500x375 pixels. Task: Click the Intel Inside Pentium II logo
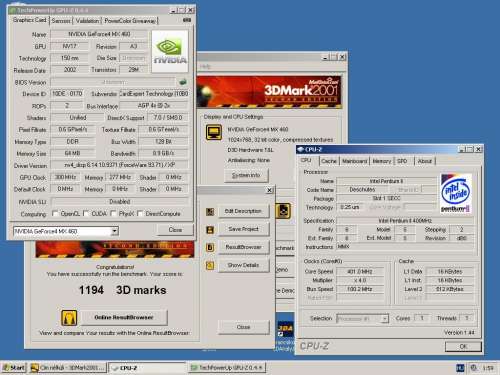456,193
